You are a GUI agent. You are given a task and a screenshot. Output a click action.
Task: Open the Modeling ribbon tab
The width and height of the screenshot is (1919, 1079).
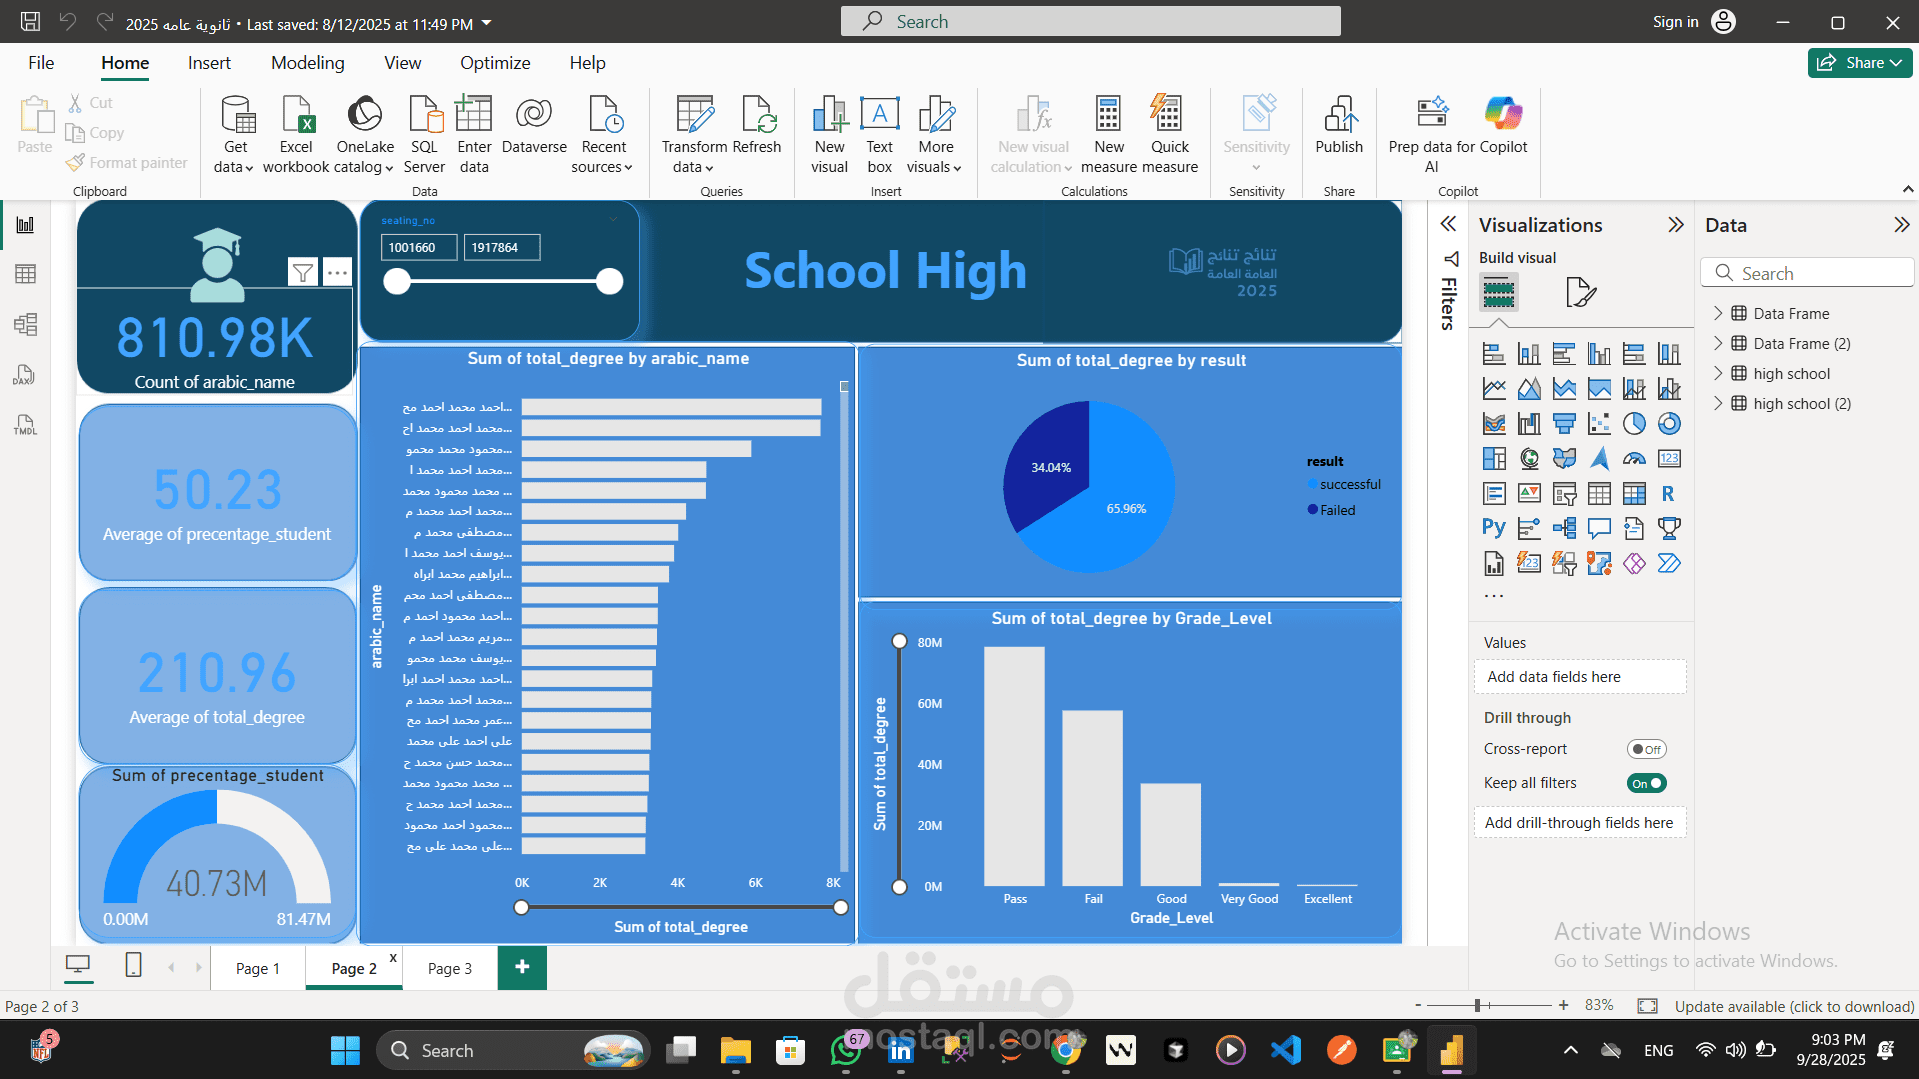[x=307, y=63]
